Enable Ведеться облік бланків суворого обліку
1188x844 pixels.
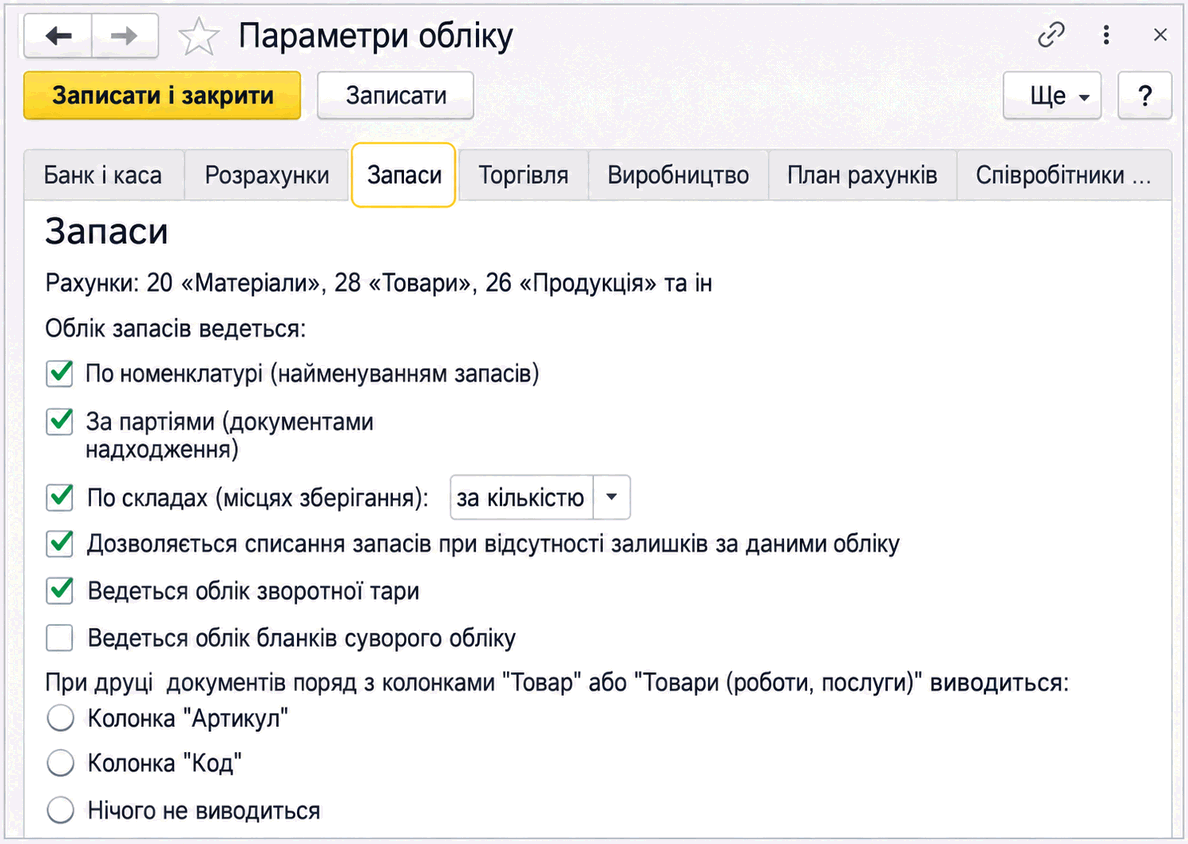(x=60, y=637)
